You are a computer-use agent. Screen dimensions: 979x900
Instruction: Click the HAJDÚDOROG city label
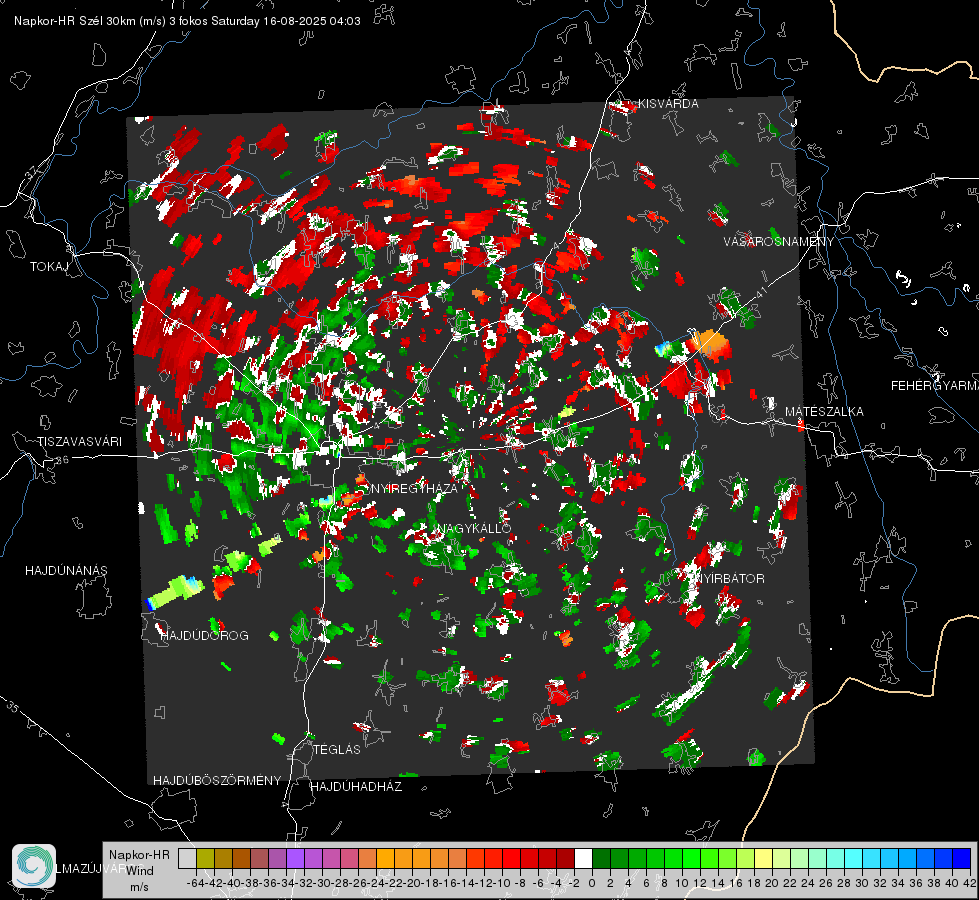click(x=205, y=636)
